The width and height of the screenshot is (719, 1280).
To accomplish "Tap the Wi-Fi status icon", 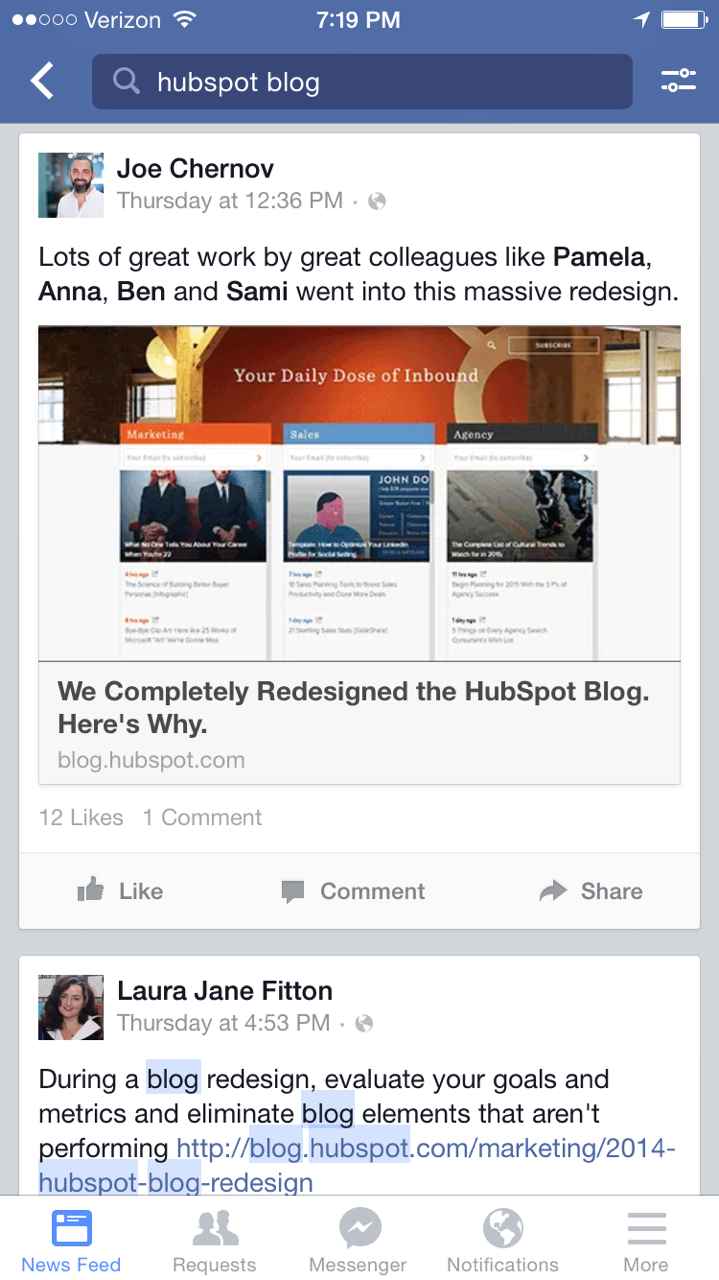I will point(184,19).
